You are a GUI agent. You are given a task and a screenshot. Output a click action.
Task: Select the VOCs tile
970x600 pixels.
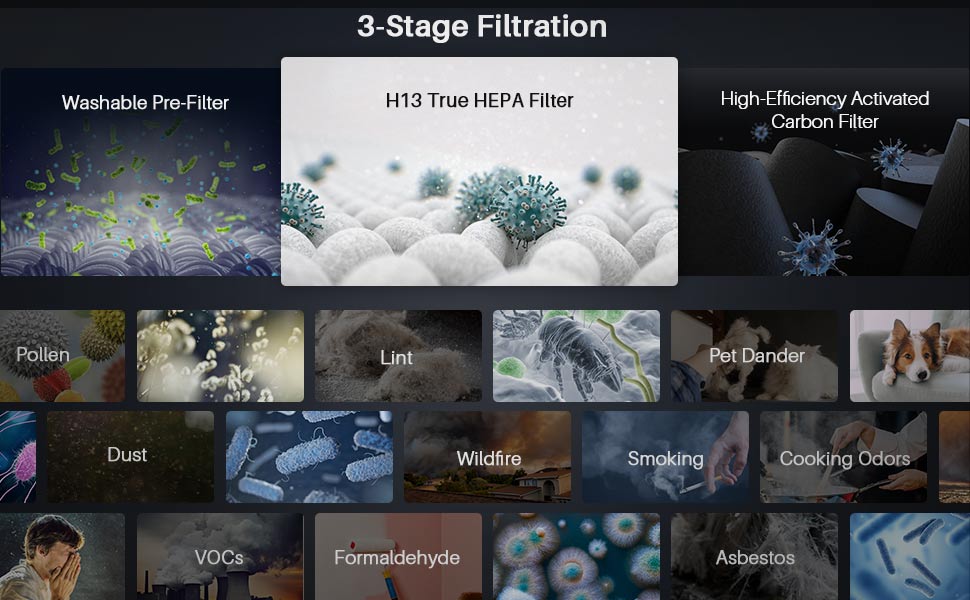click(220, 557)
